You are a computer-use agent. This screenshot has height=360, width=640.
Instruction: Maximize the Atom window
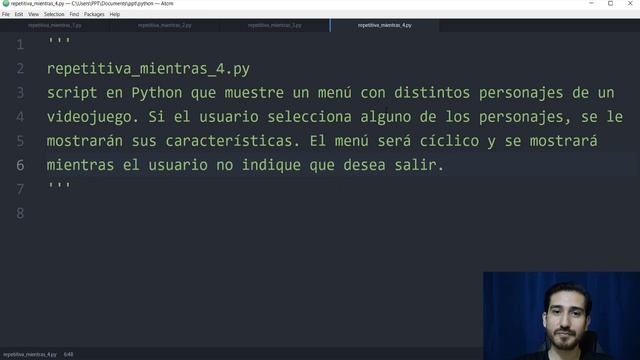tap(610, 4)
